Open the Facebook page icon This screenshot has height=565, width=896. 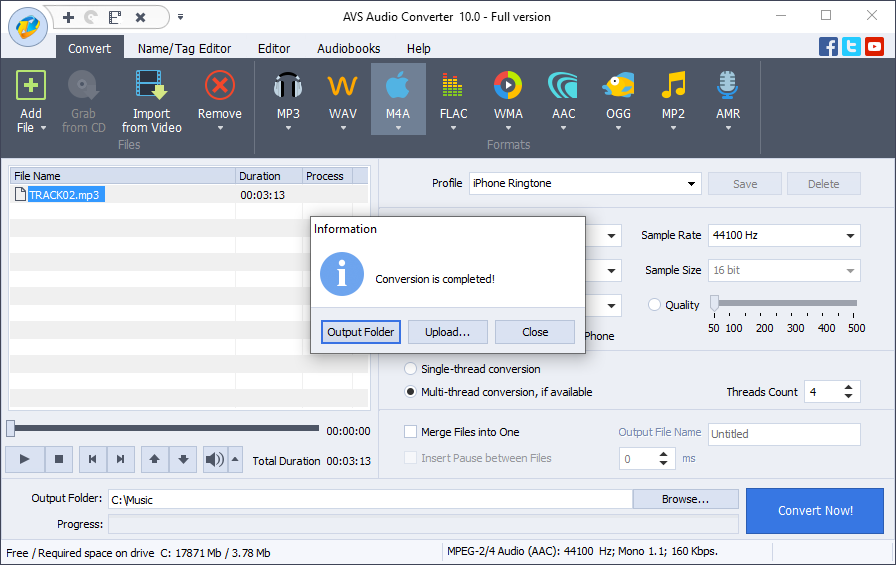click(x=828, y=46)
